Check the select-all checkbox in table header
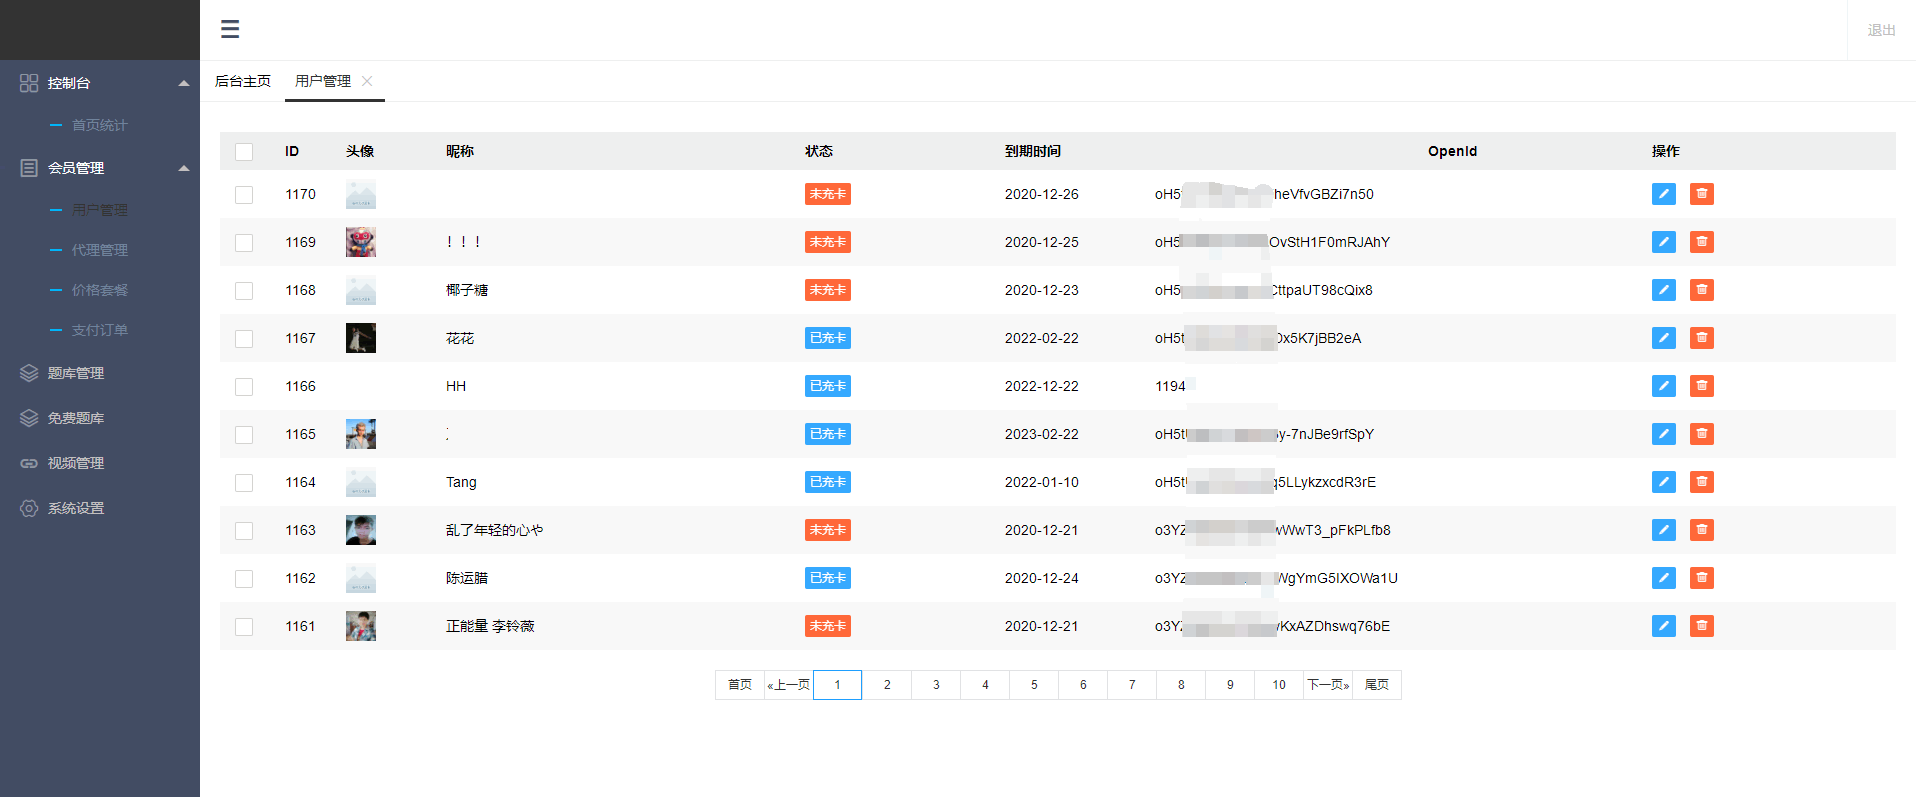The width and height of the screenshot is (1916, 797). 244,152
